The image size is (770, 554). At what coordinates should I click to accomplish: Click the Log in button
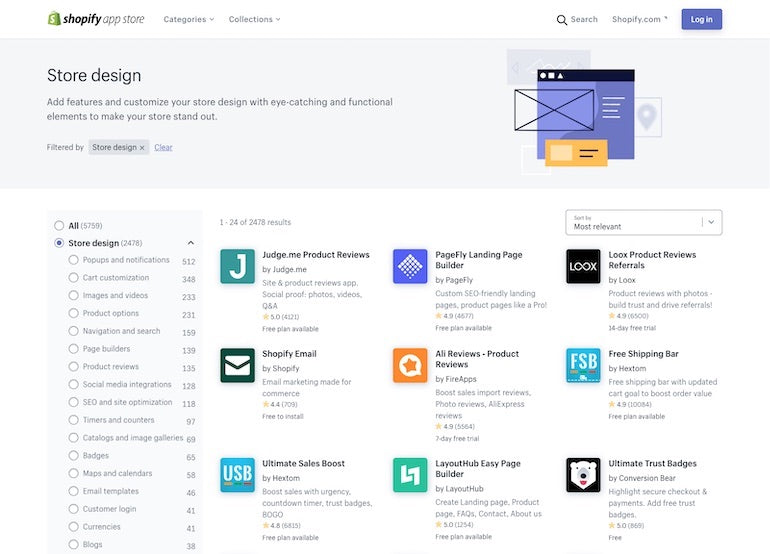click(x=701, y=19)
